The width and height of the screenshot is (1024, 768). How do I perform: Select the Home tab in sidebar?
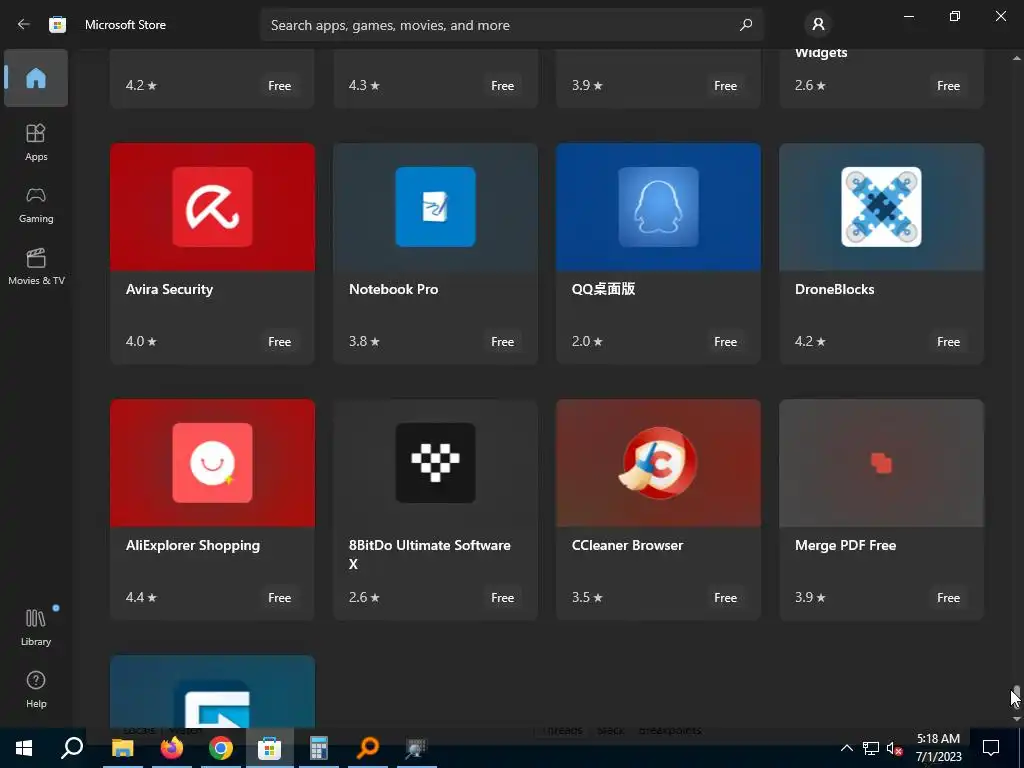pyautogui.click(x=36, y=78)
